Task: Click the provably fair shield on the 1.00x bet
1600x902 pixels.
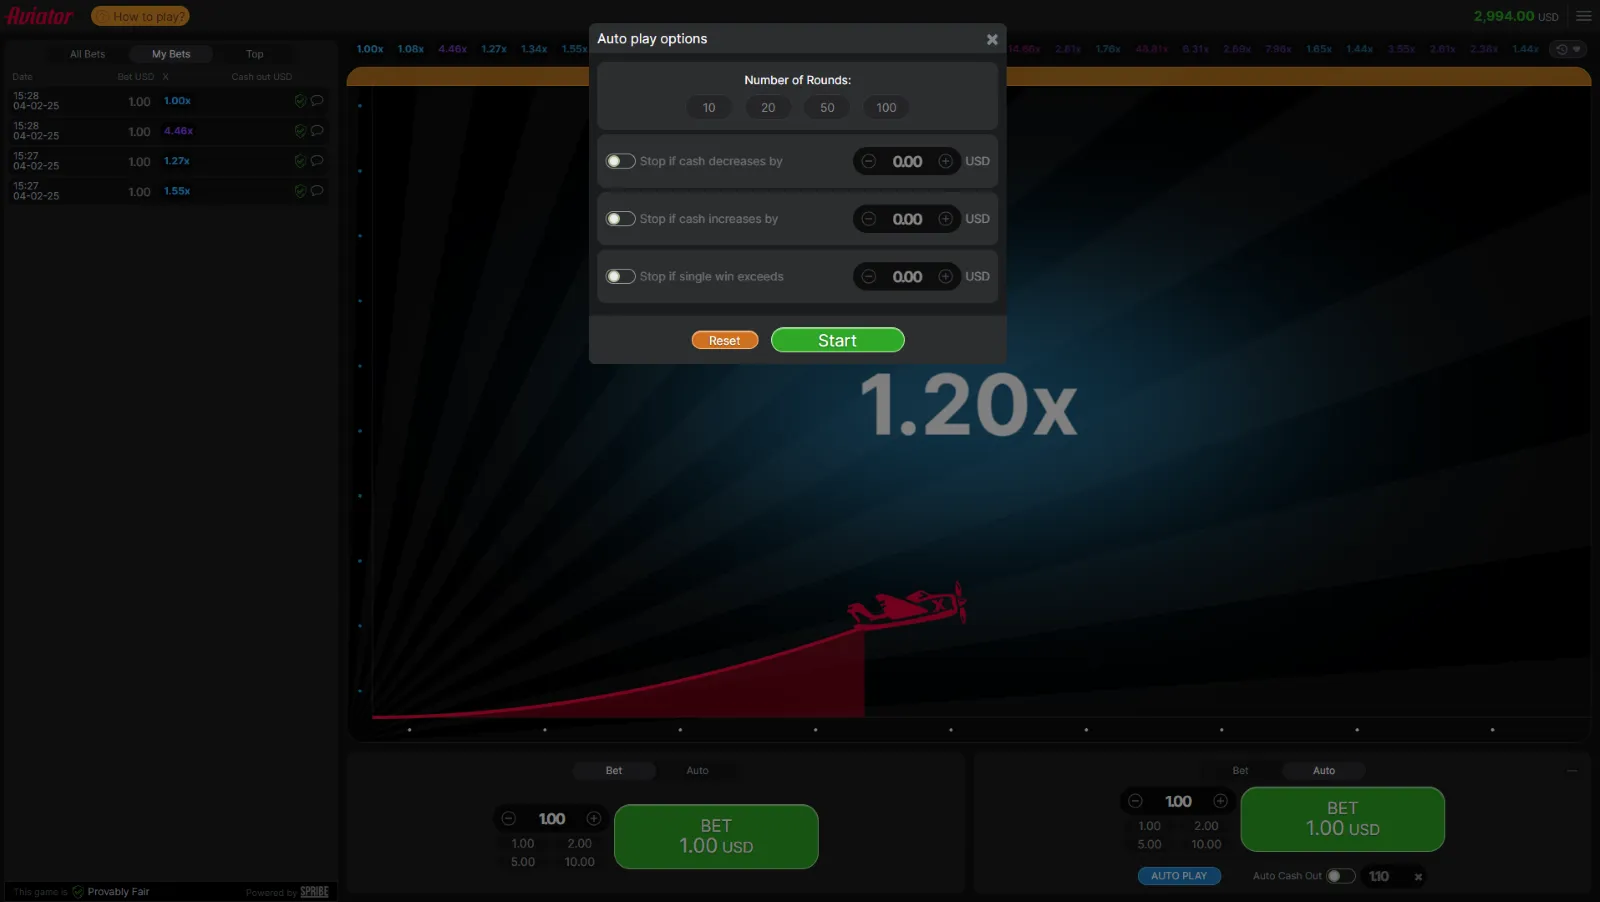Action: (299, 101)
